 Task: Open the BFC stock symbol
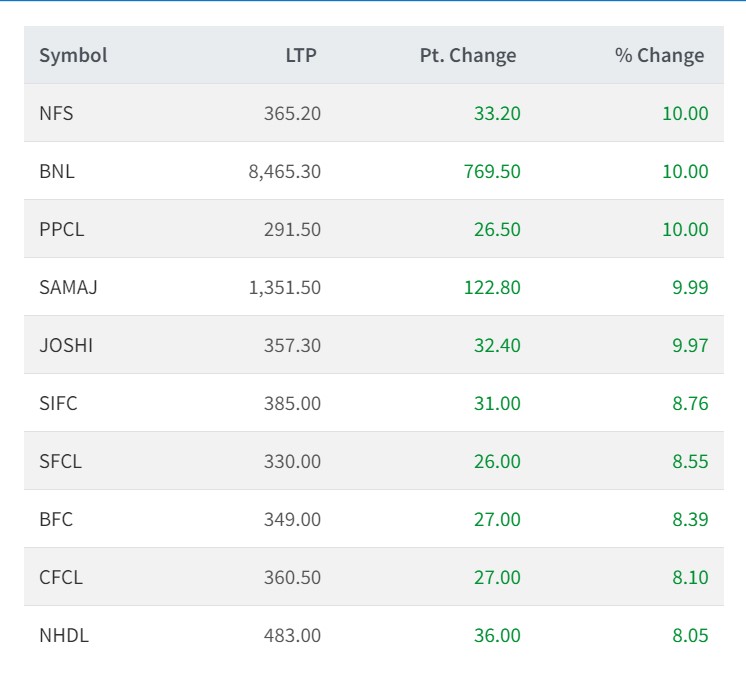[x=56, y=519]
